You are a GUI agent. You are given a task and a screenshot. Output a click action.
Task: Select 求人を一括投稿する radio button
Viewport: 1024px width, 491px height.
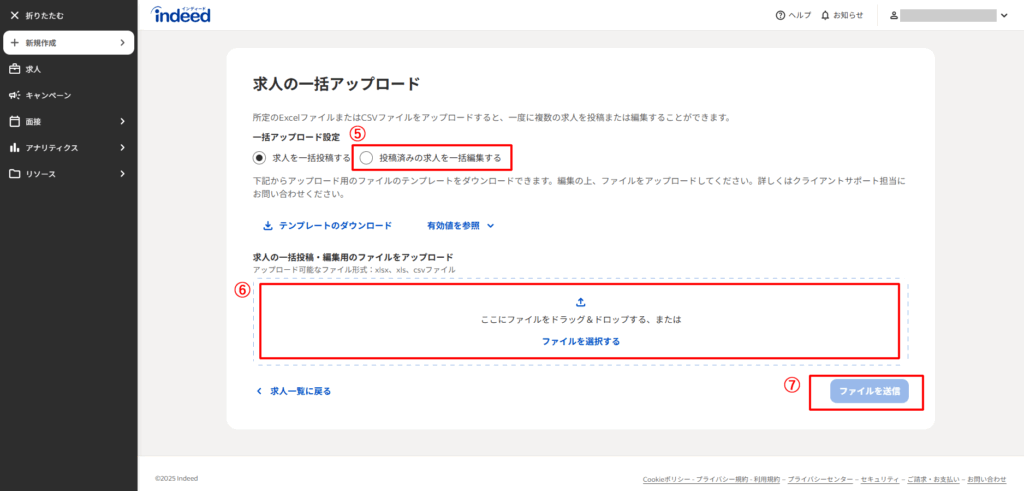coord(260,158)
